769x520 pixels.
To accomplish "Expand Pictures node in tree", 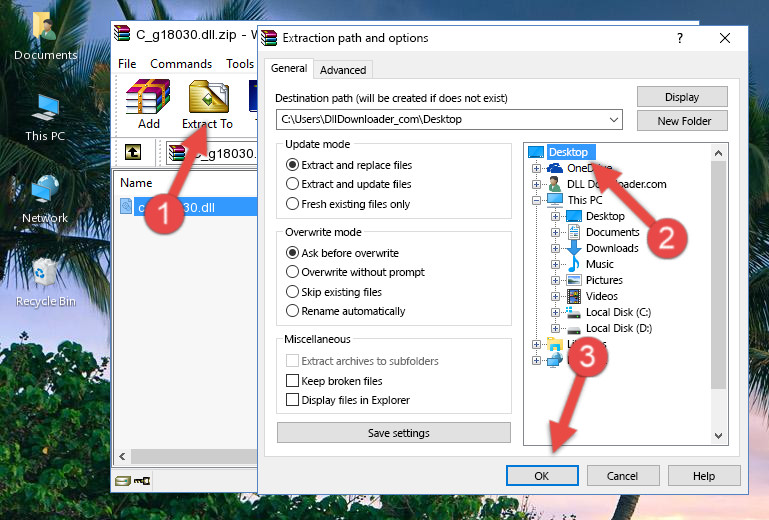I will click(x=555, y=281).
